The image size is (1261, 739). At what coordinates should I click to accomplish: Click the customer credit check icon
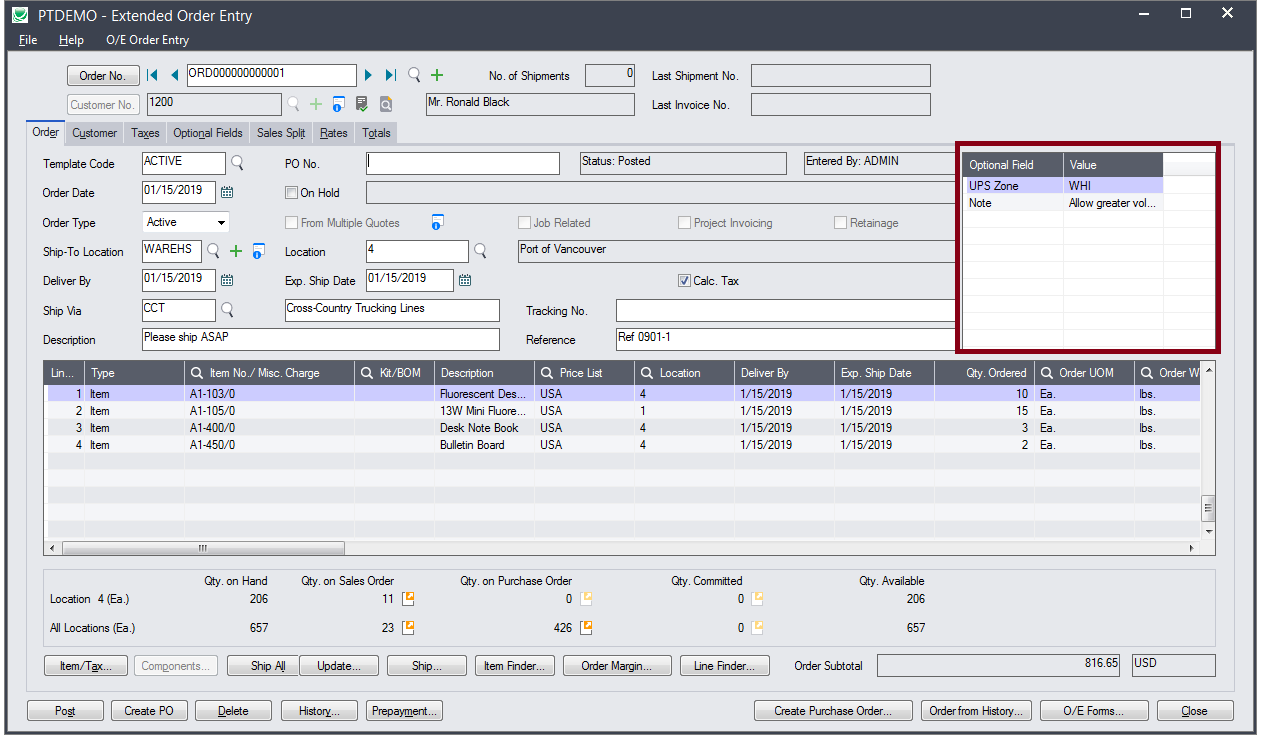coord(362,104)
